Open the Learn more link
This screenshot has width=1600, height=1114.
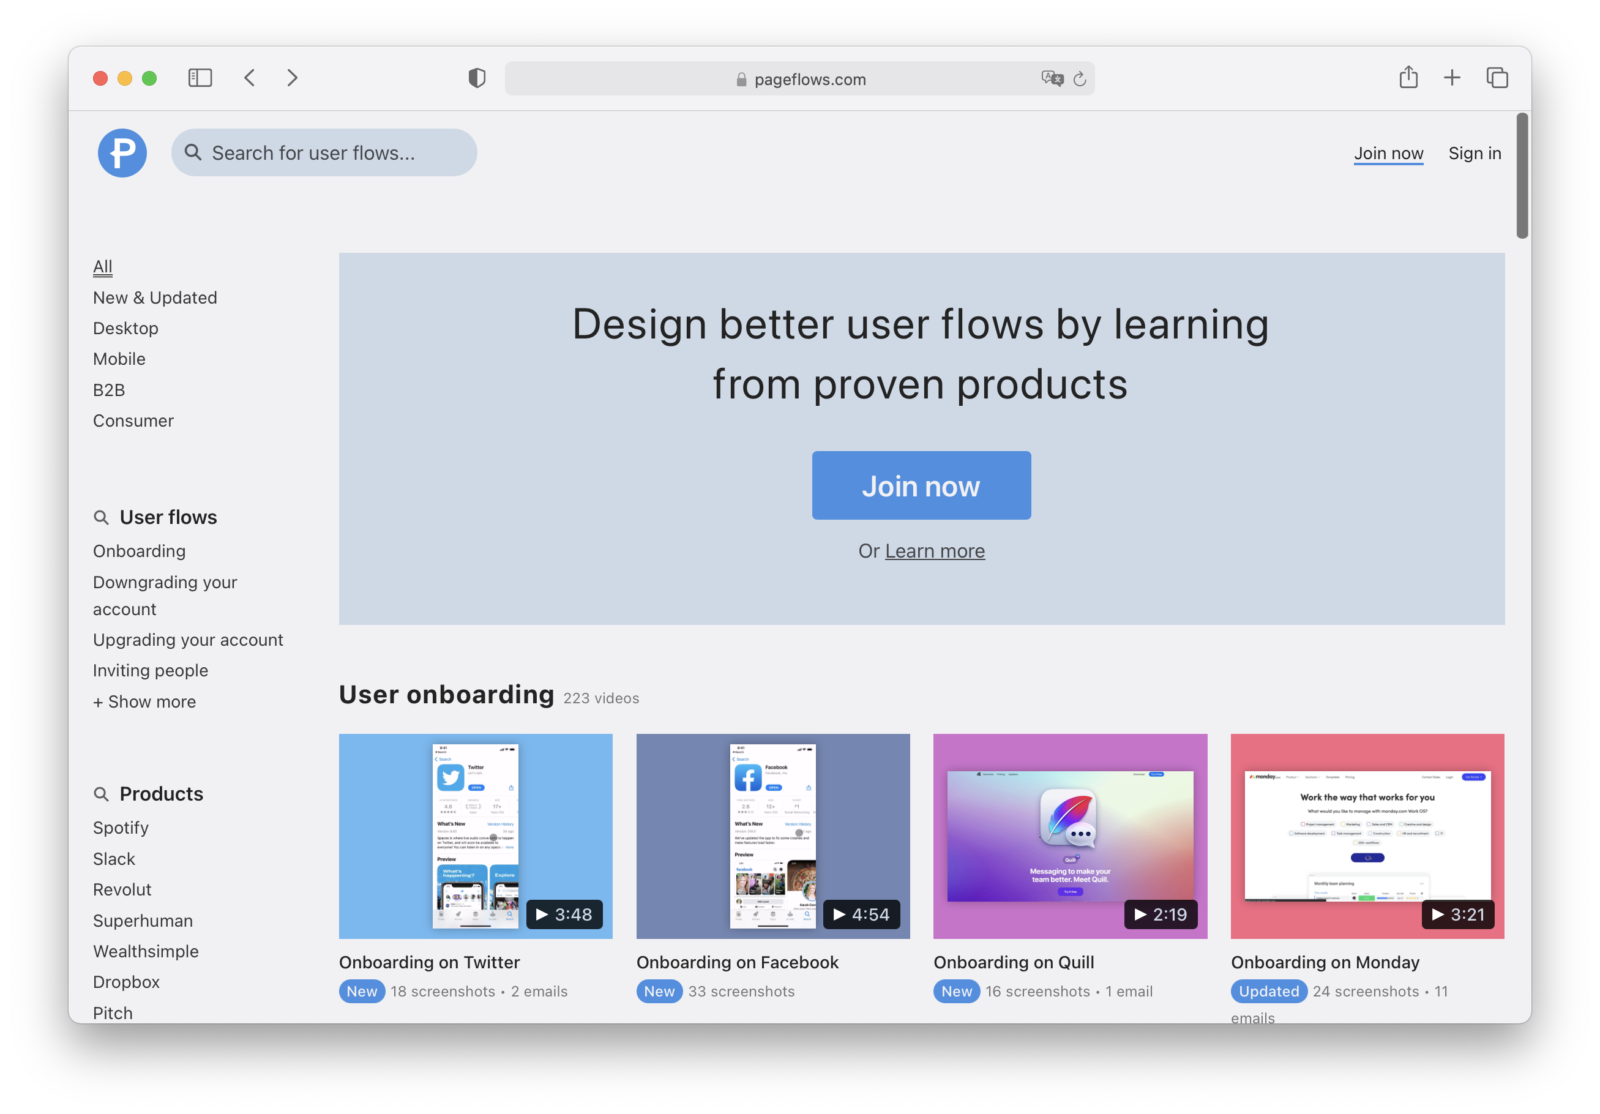click(x=934, y=551)
